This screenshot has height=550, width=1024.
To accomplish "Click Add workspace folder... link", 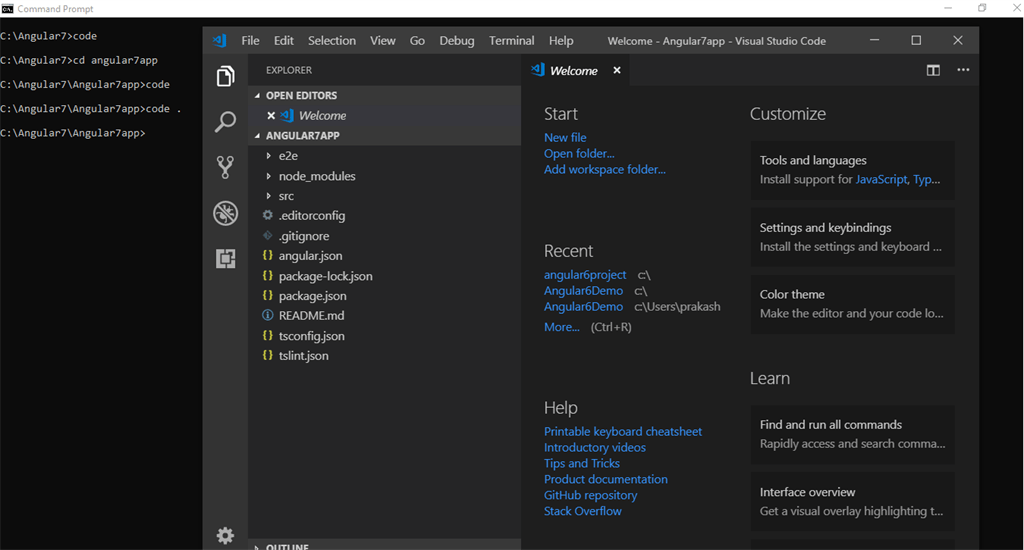I will (x=605, y=169).
